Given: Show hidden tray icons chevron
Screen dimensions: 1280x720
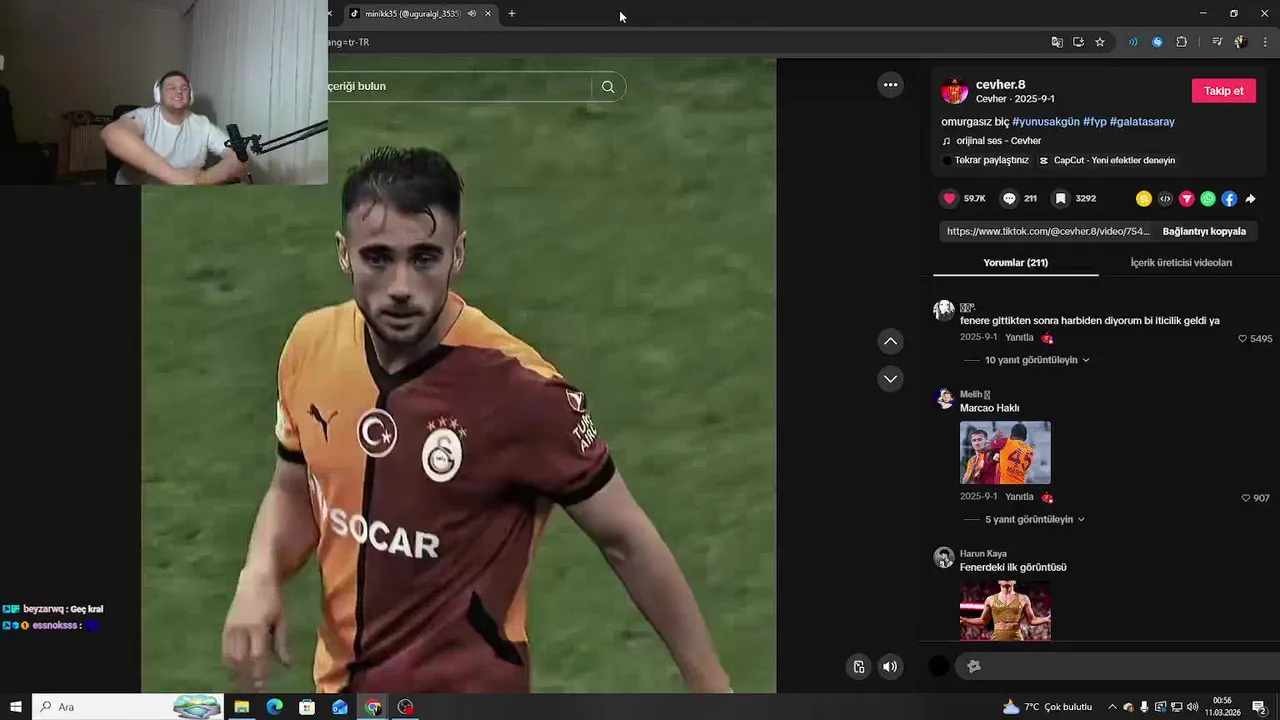Looking at the screenshot, I should [x=1112, y=707].
